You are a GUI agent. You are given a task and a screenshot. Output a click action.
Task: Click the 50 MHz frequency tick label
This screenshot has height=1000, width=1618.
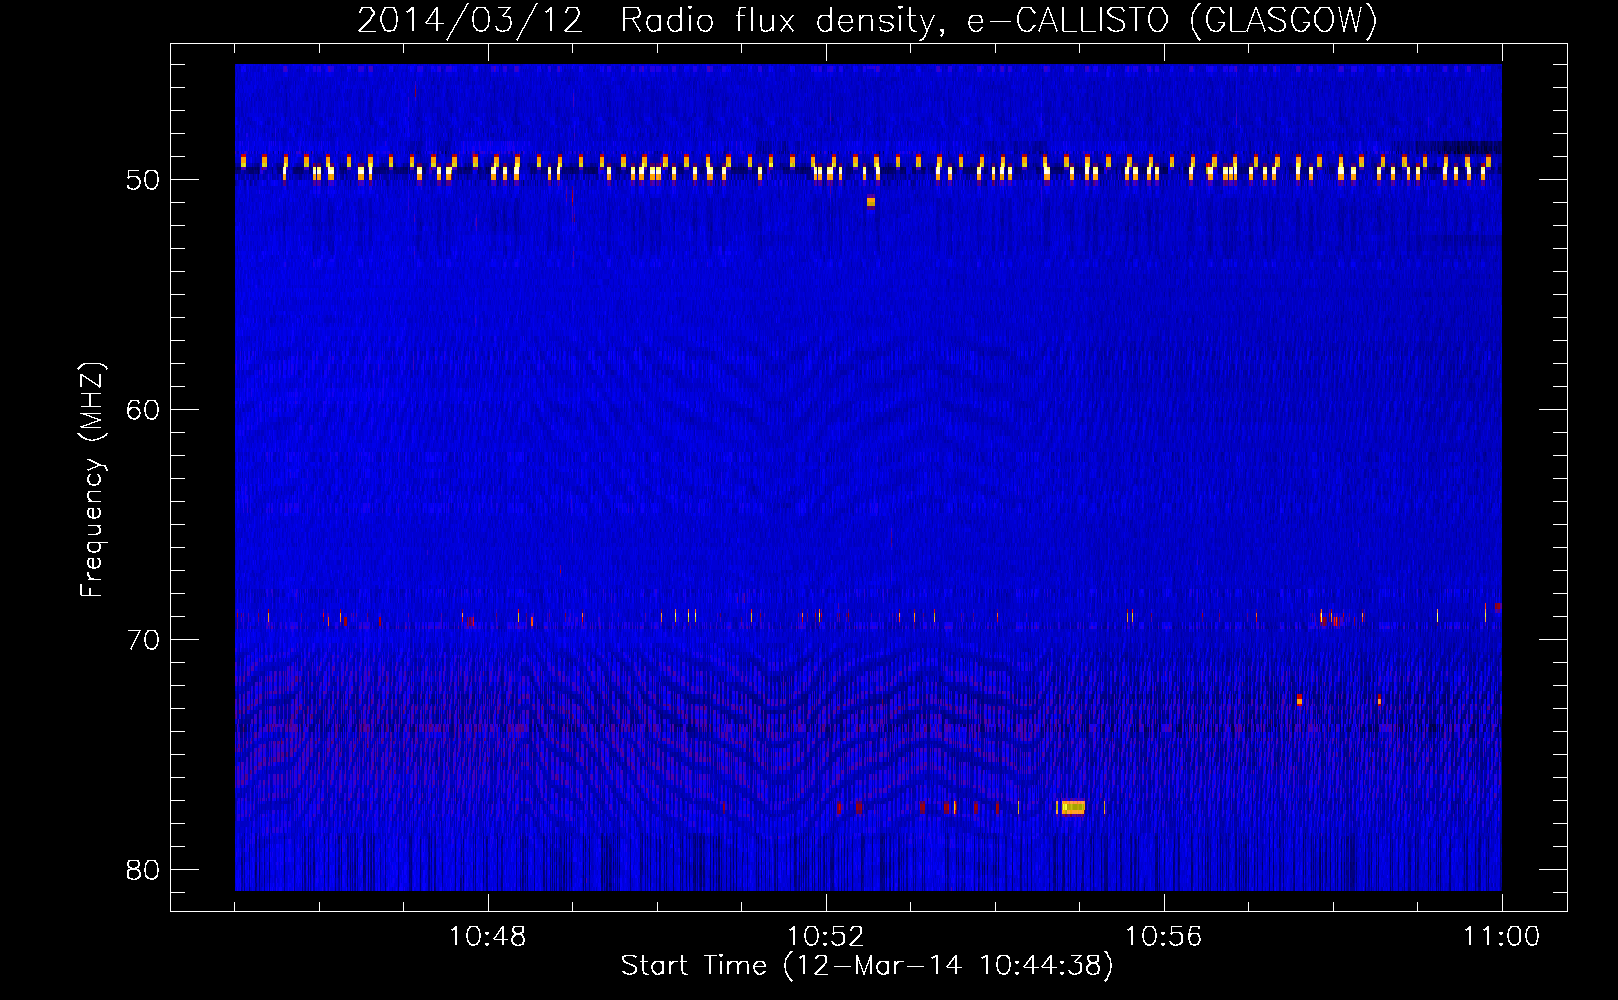143,180
